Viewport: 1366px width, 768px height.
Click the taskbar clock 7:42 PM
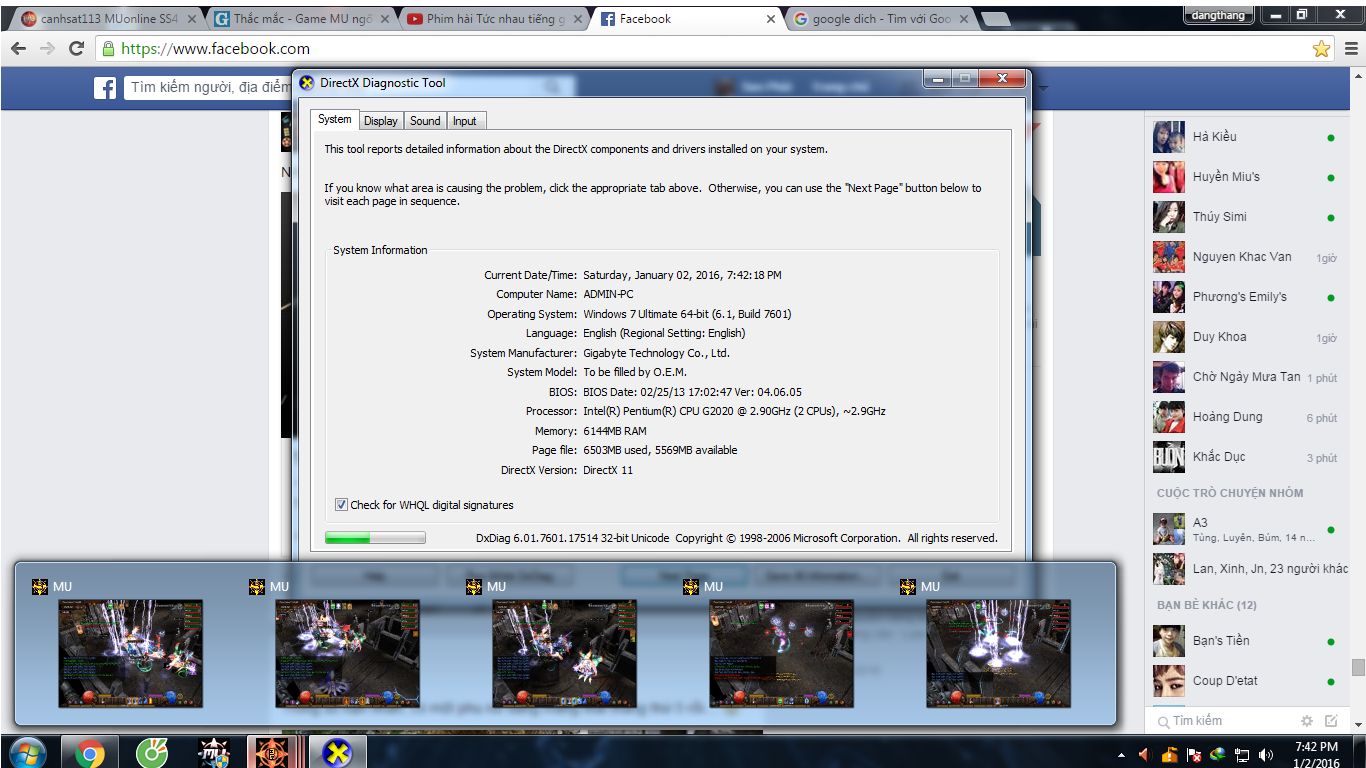coord(1316,747)
